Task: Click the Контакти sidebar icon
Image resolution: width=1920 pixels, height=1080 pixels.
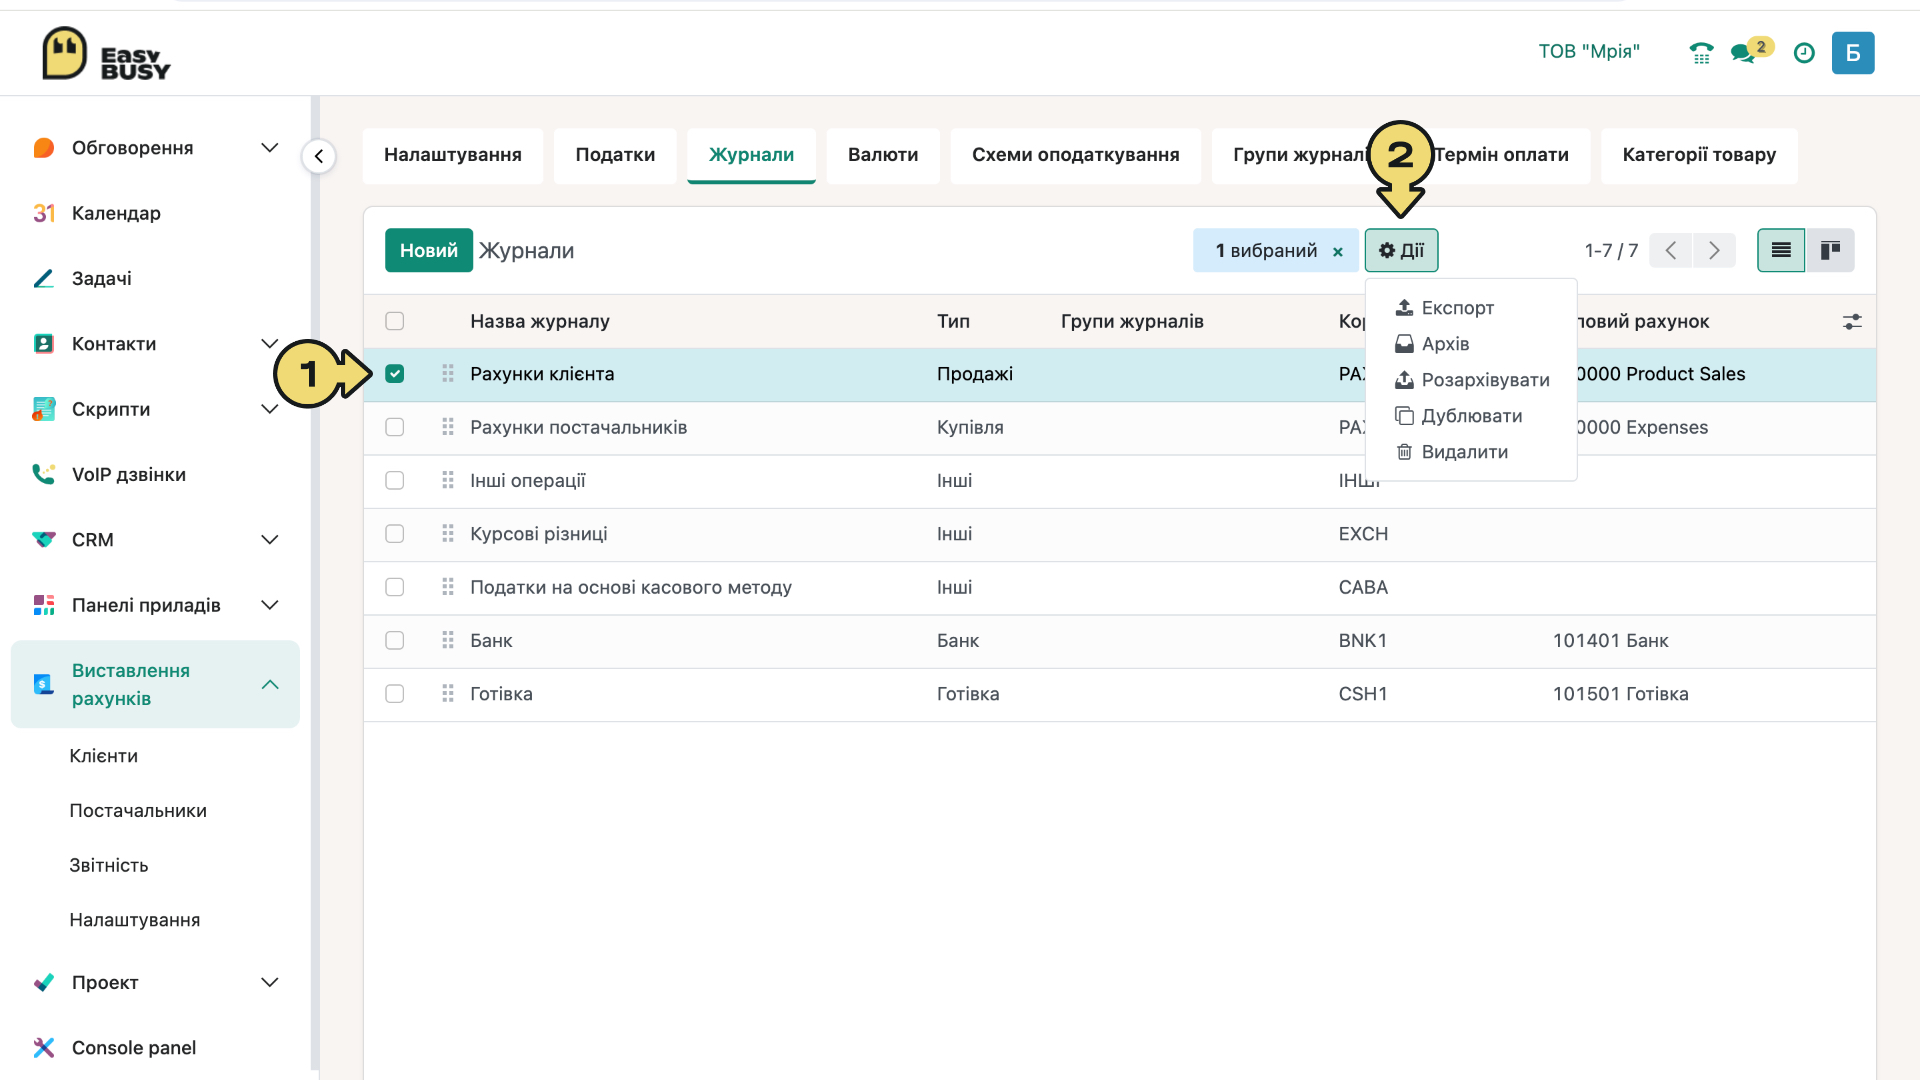Action: [x=43, y=344]
